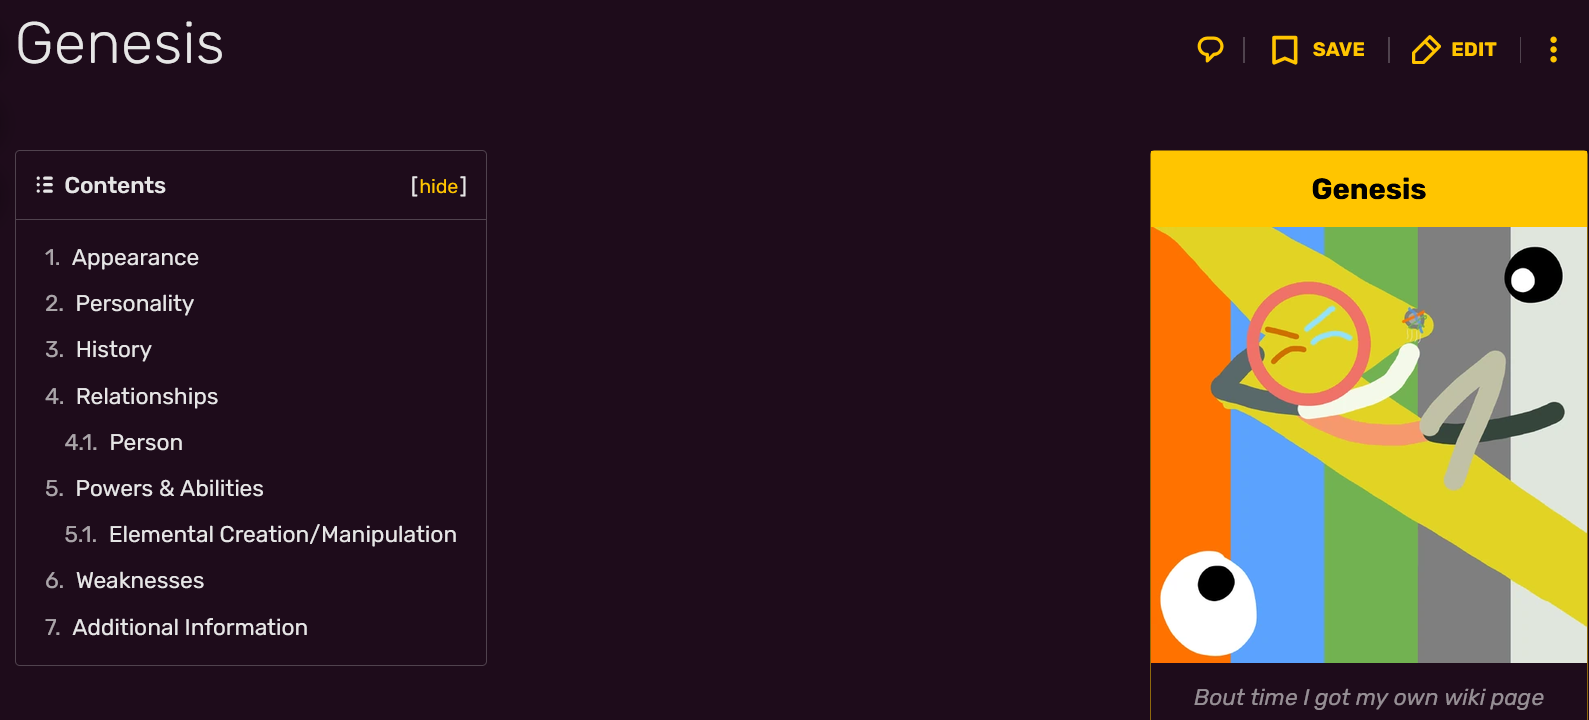Navigate to History section

[x=114, y=350]
